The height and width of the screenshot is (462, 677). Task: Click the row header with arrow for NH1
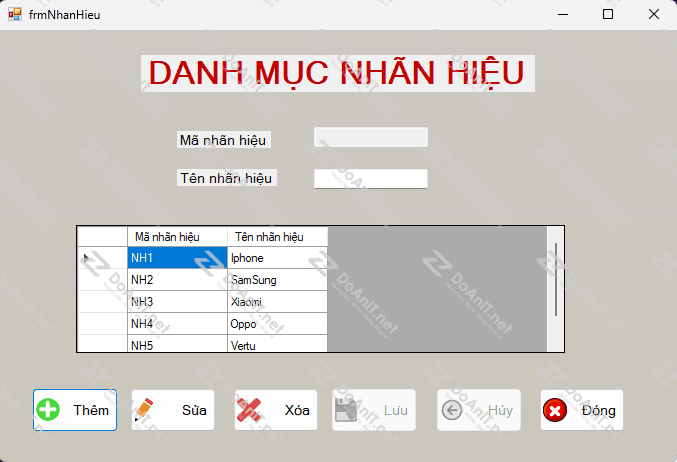pyautogui.click(x=102, y=258)
